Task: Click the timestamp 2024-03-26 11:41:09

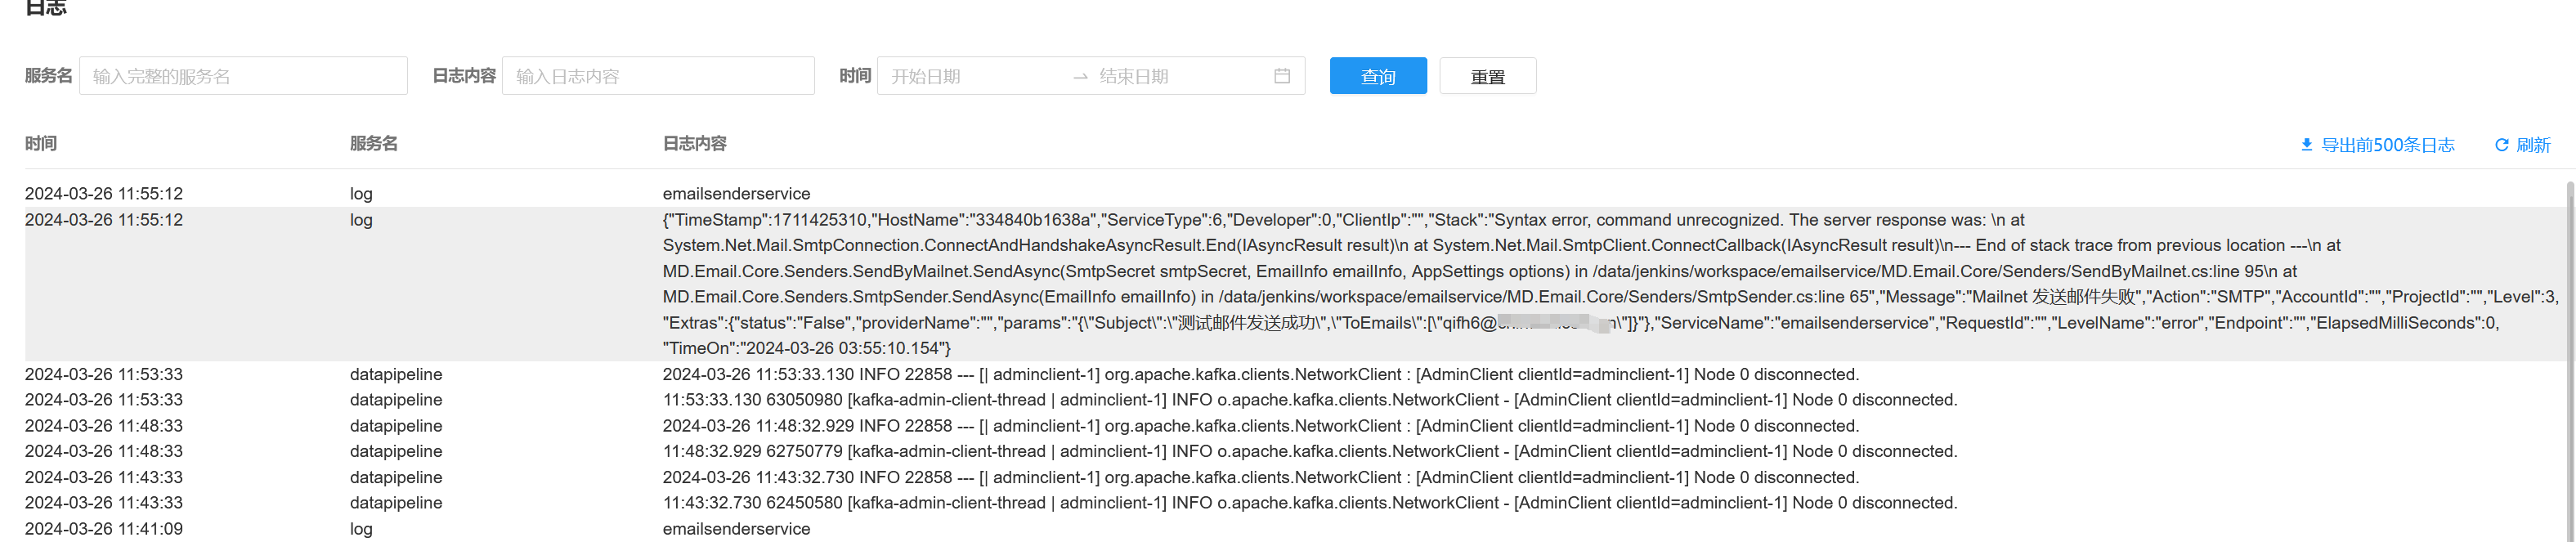Action: click(104, 529)
